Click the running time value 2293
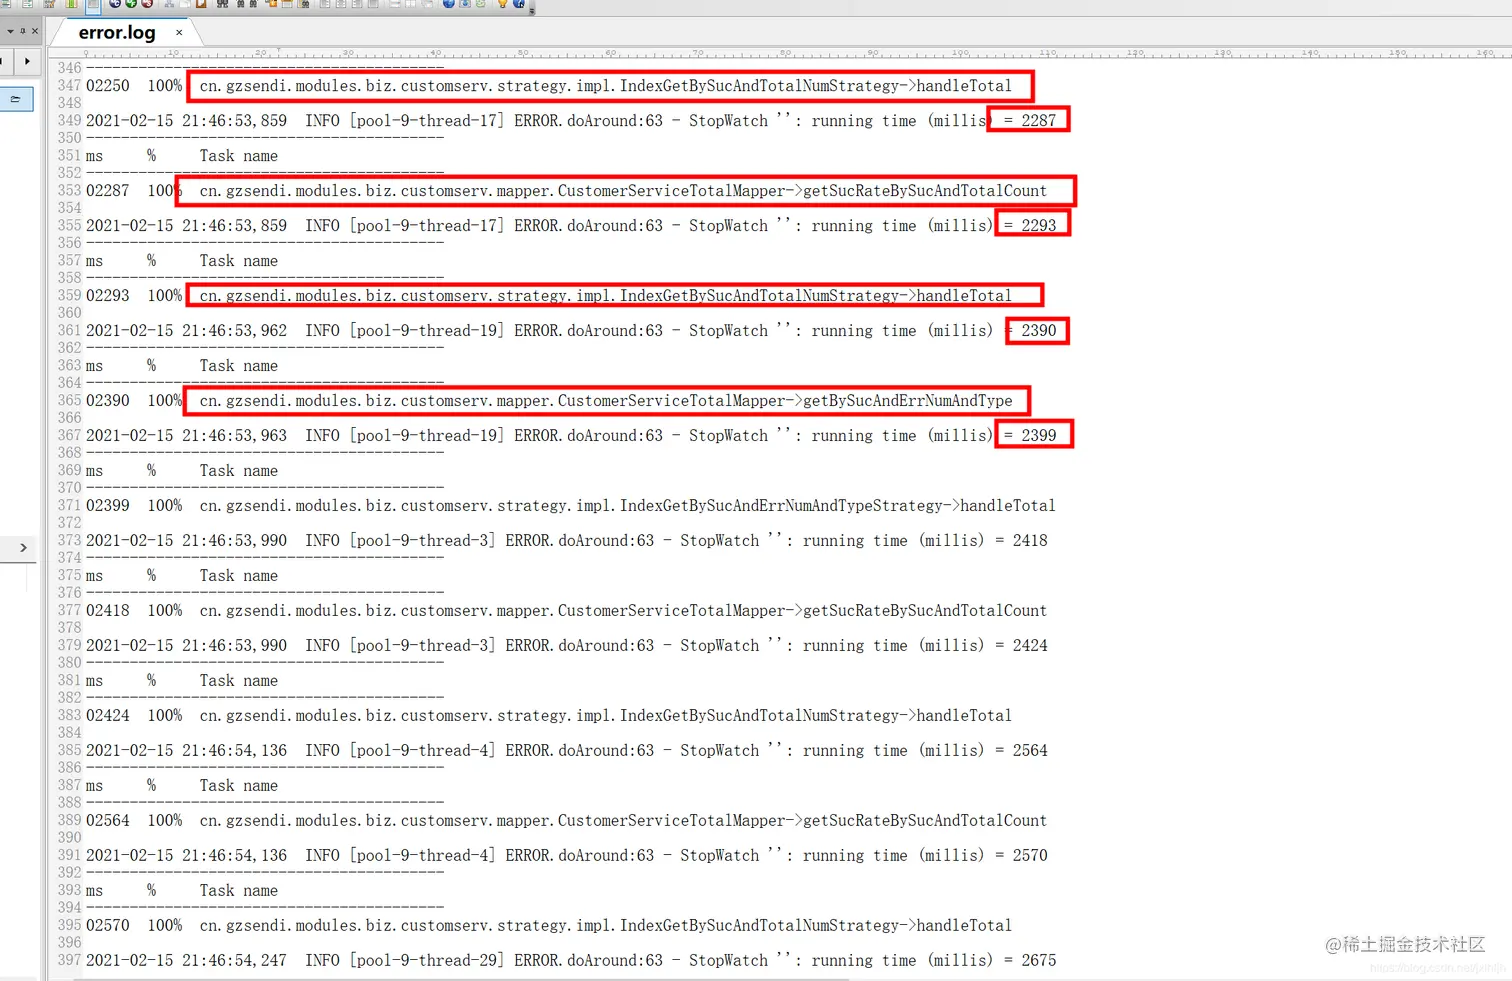 (1039, 226)
